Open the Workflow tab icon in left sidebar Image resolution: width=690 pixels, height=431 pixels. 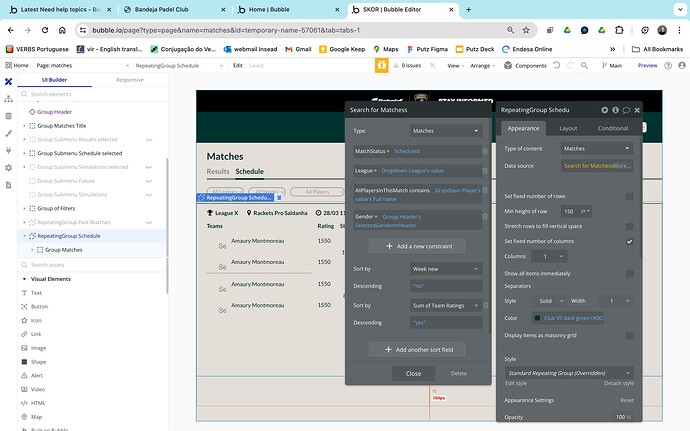pos(8,99)
